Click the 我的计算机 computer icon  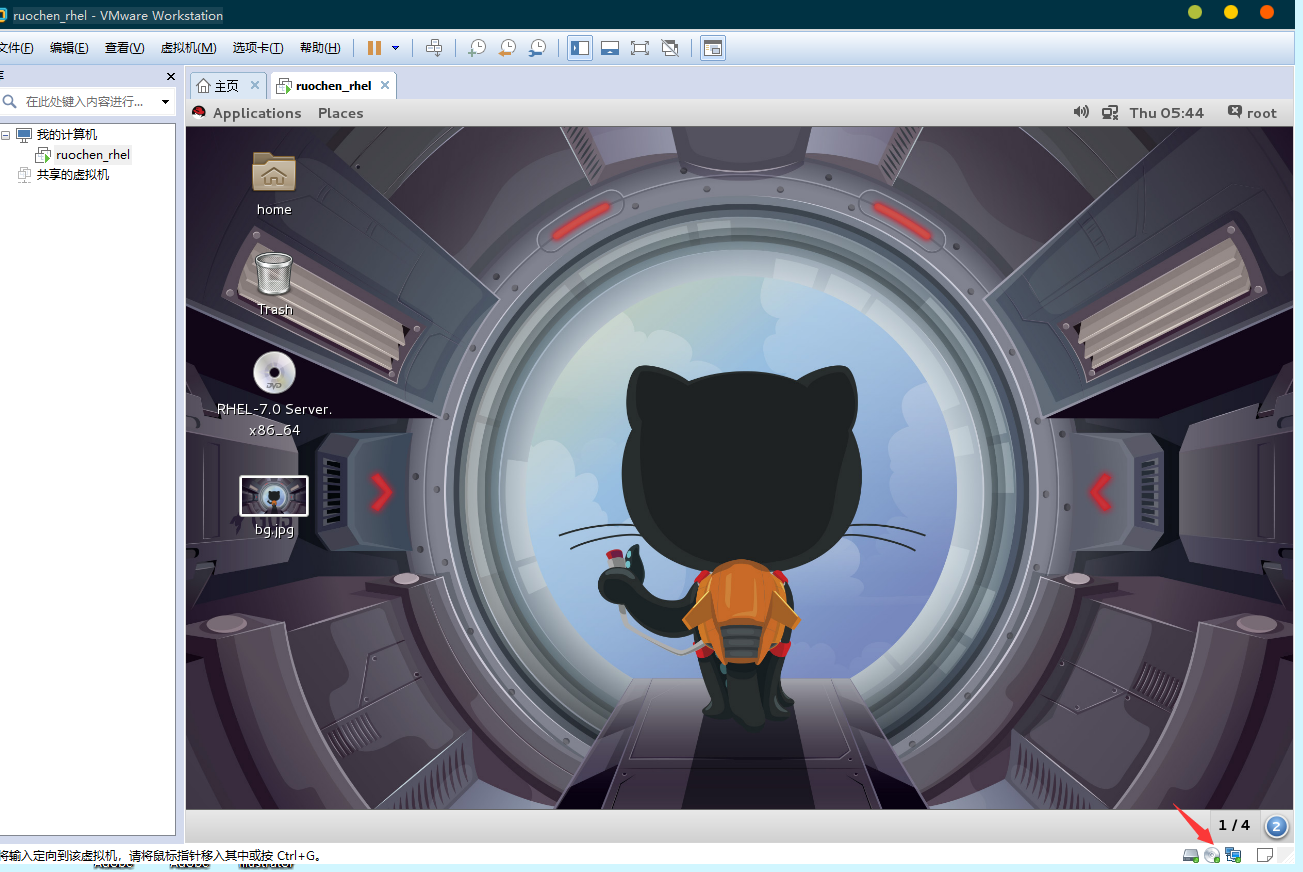click(x=24, y=135)
